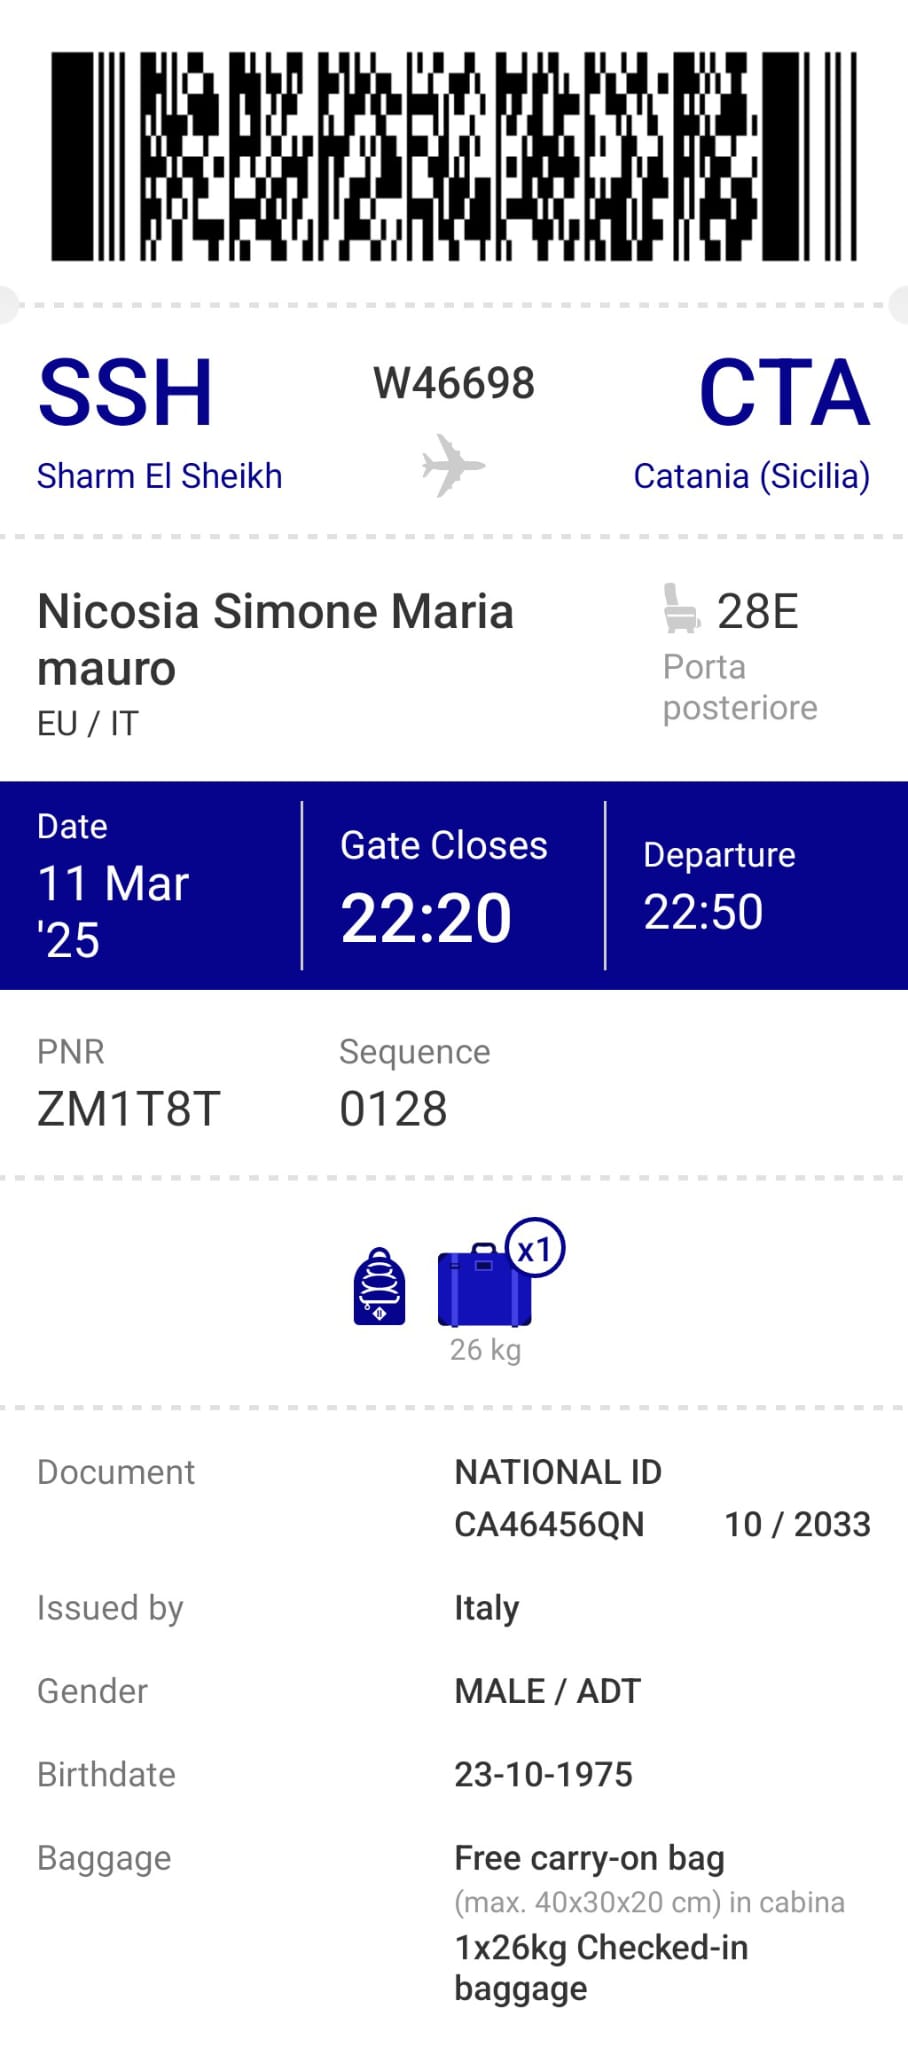Tap the blue suitcase icon

point(484,1286)
